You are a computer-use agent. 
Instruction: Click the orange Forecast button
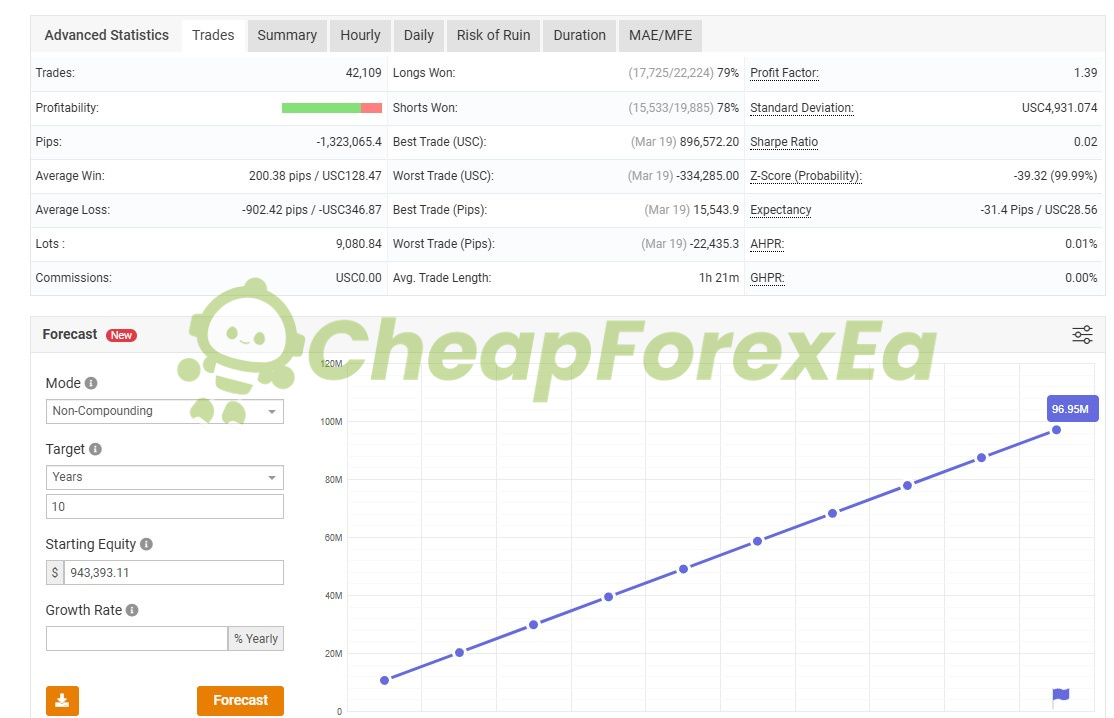(x=240, y=700)
